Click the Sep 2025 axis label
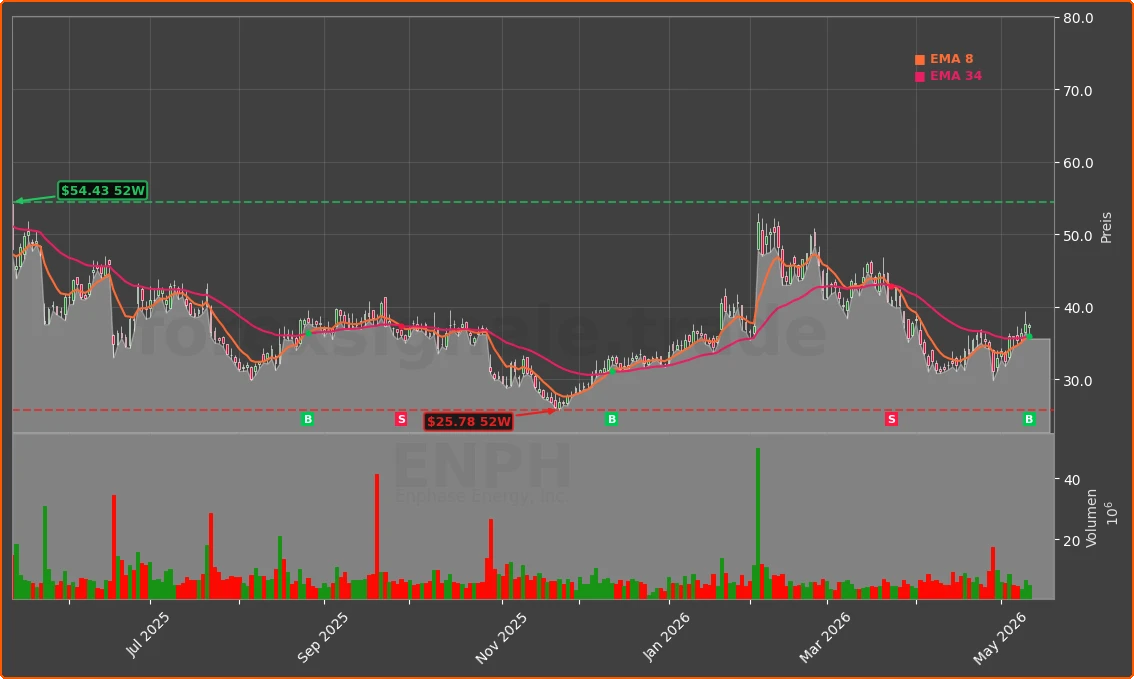The height and width of the screenshot is (679, 1134). 323,637
